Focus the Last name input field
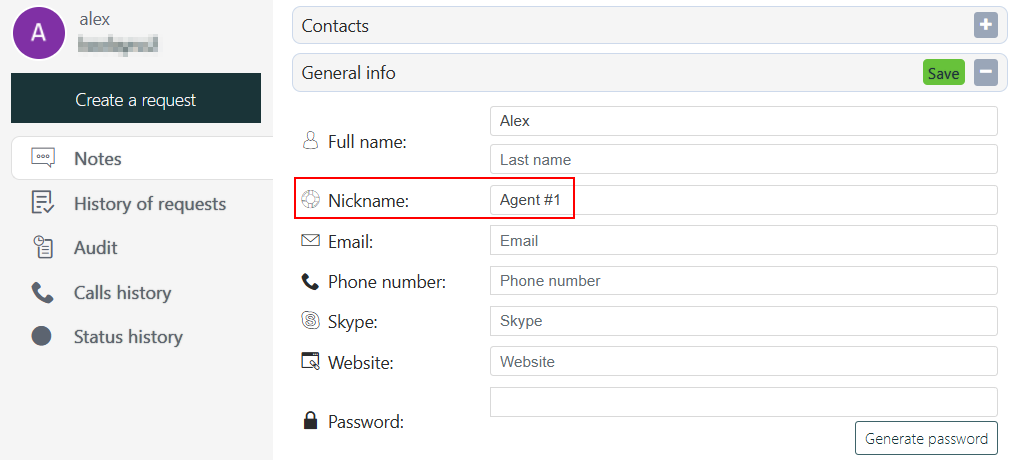The image size is (1011, 460). [743, 159]
